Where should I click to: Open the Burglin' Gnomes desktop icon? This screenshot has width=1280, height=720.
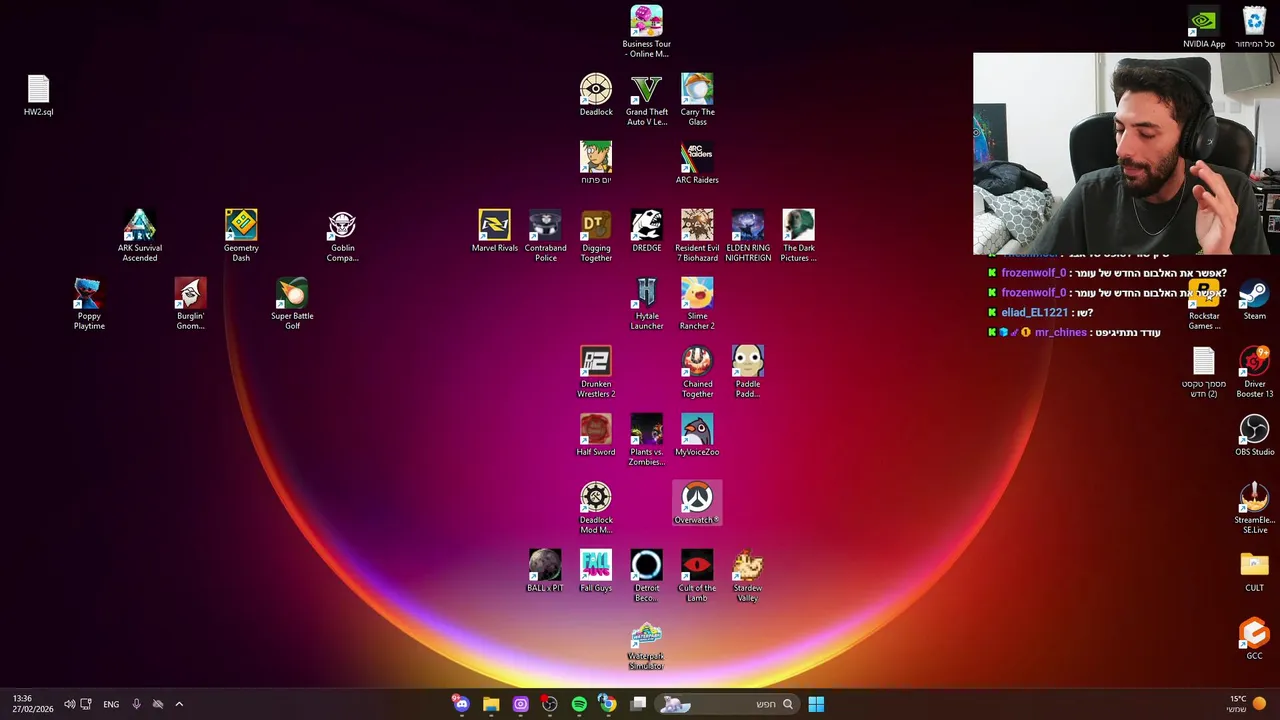pyautogui.click(x=190, y=303)
